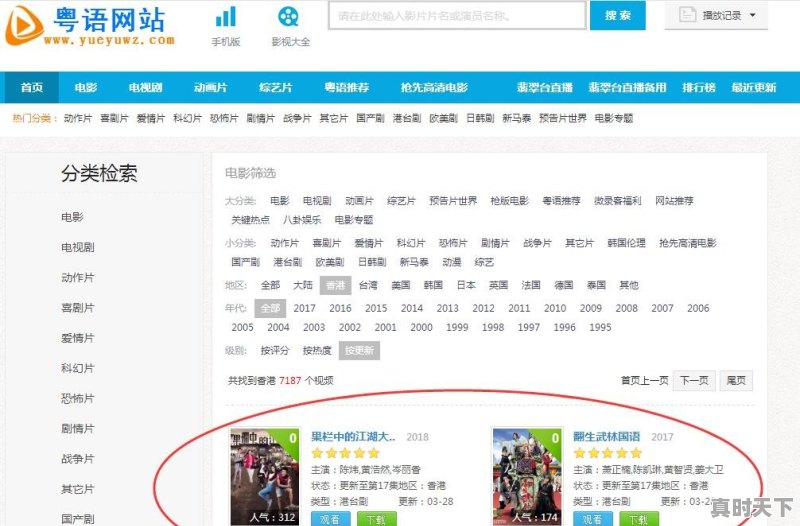Open 综艺片 tab in the navigation bar

[276, 88]
